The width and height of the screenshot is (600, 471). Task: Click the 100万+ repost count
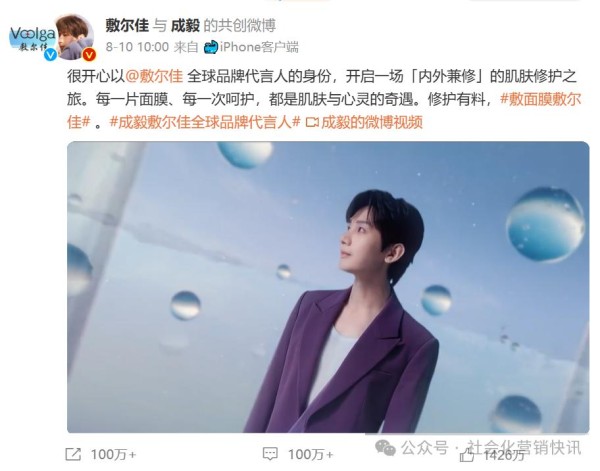point(113,455)
